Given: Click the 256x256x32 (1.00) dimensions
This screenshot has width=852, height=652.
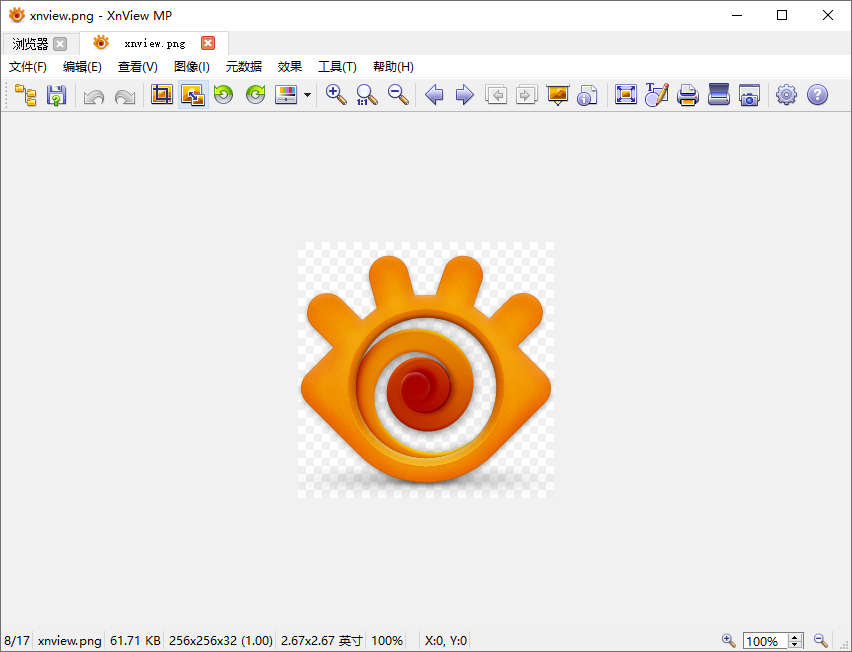Looking at the screenshot, I should pyautogui.click(x=221, y=641).
